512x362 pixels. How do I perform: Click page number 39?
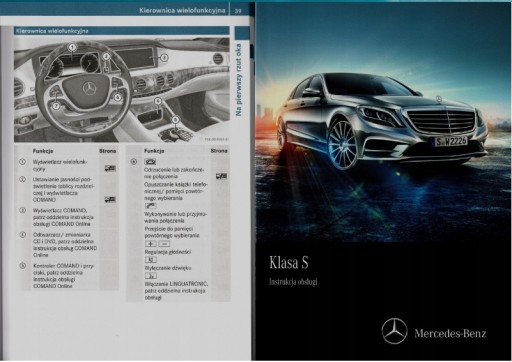click(238, 11)
